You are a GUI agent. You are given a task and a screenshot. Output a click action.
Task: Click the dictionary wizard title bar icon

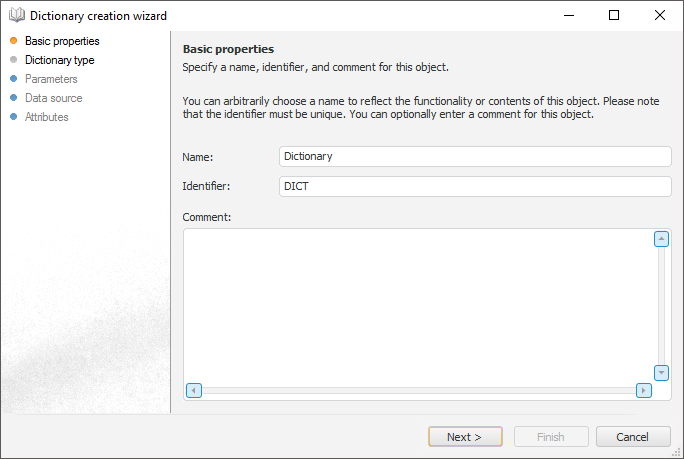(x=16, y=16)
